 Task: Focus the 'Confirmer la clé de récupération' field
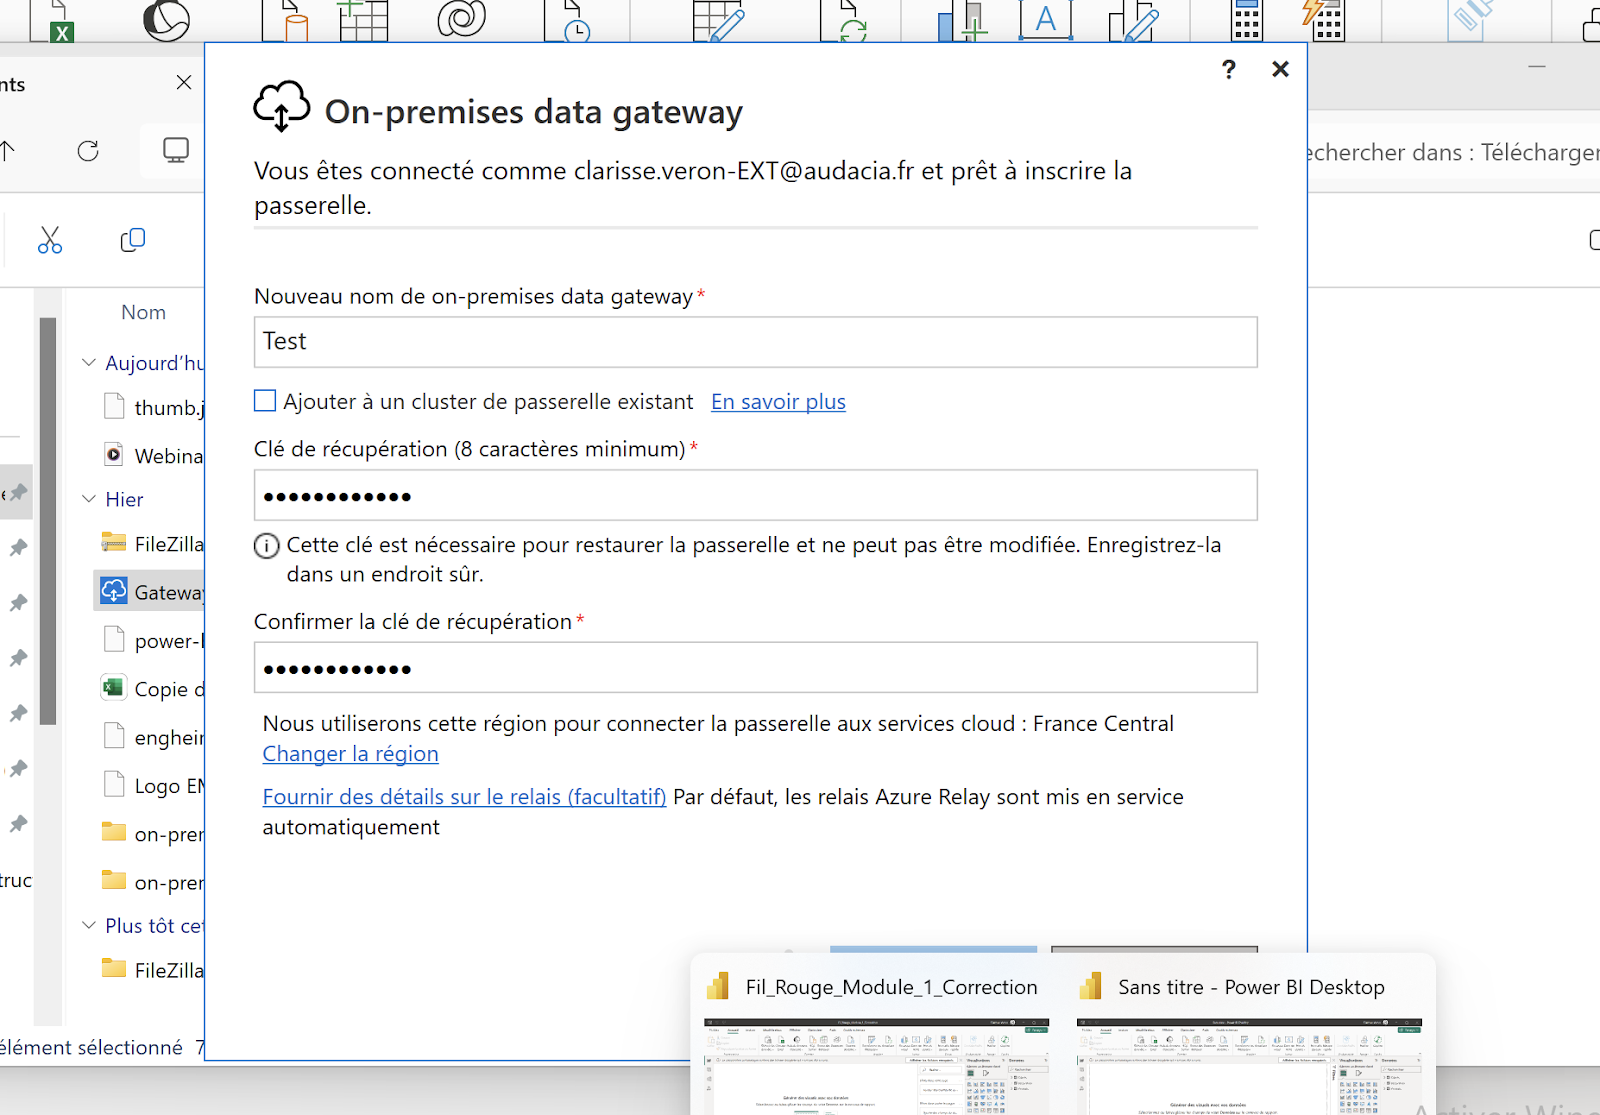(x=755, y=667)
